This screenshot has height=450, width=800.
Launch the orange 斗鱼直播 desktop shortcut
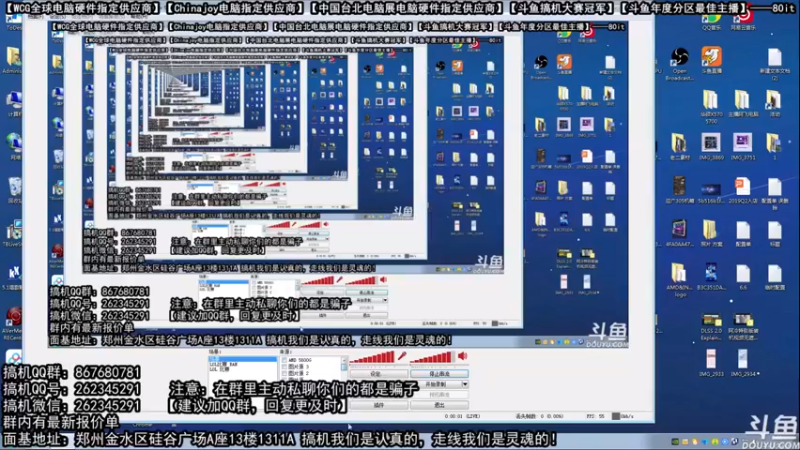[711, 60]
